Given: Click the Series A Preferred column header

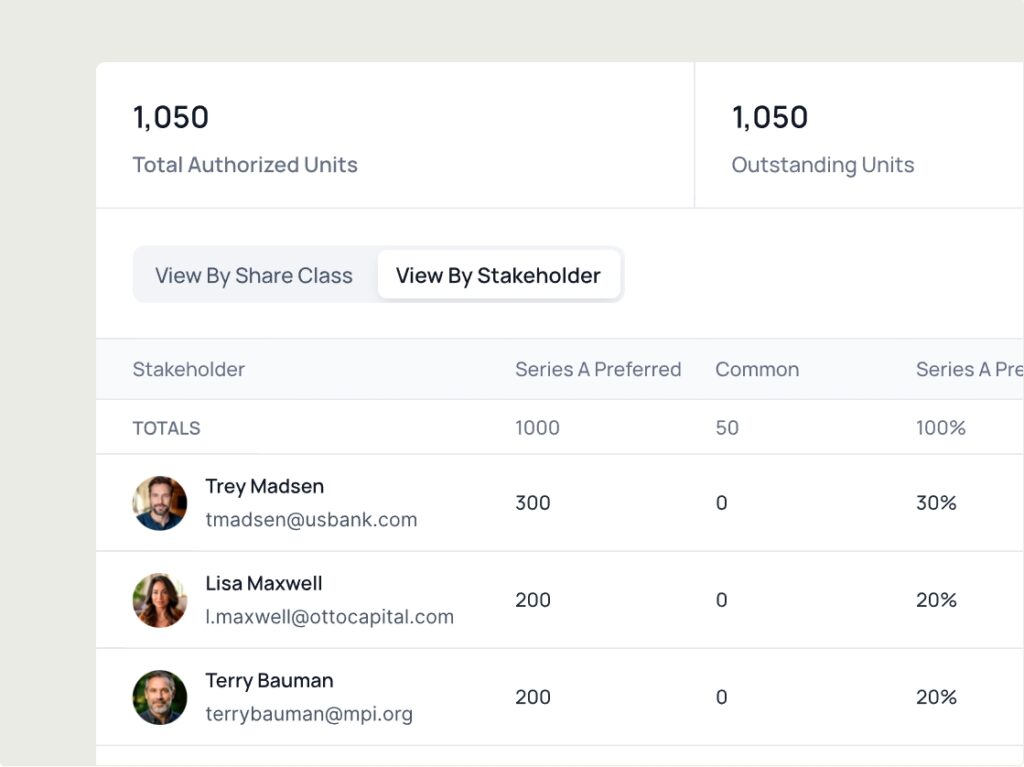Looking at the screenshot, I should click(598, 369).
